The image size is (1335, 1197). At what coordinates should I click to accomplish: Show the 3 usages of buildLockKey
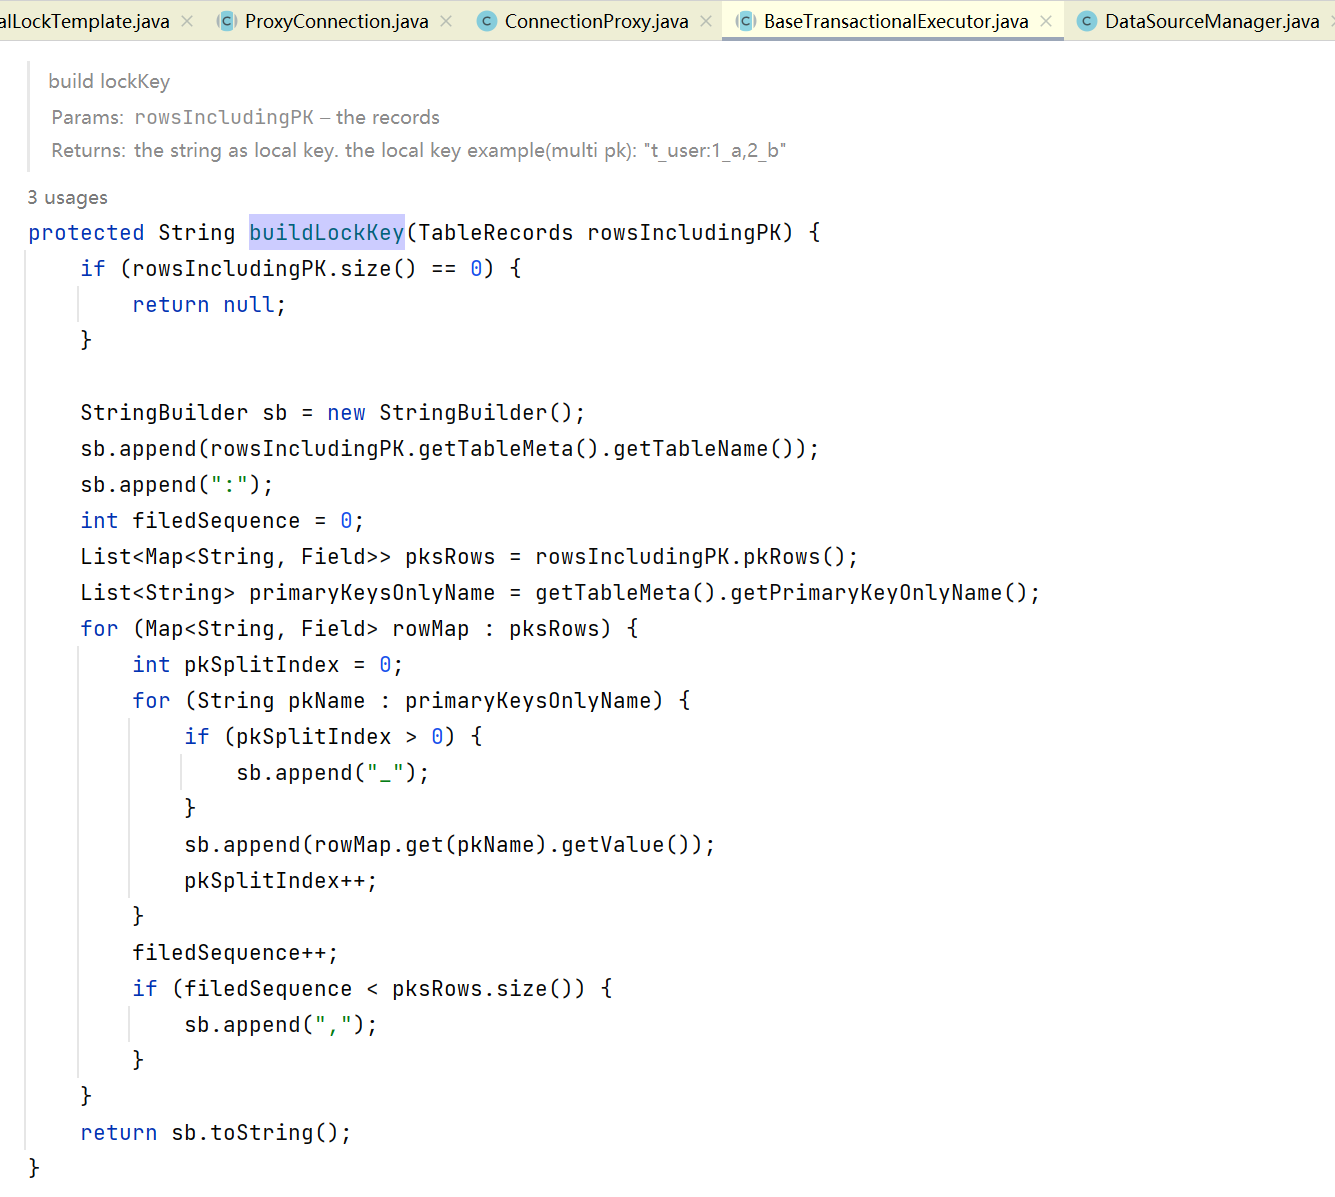[68, 197]
